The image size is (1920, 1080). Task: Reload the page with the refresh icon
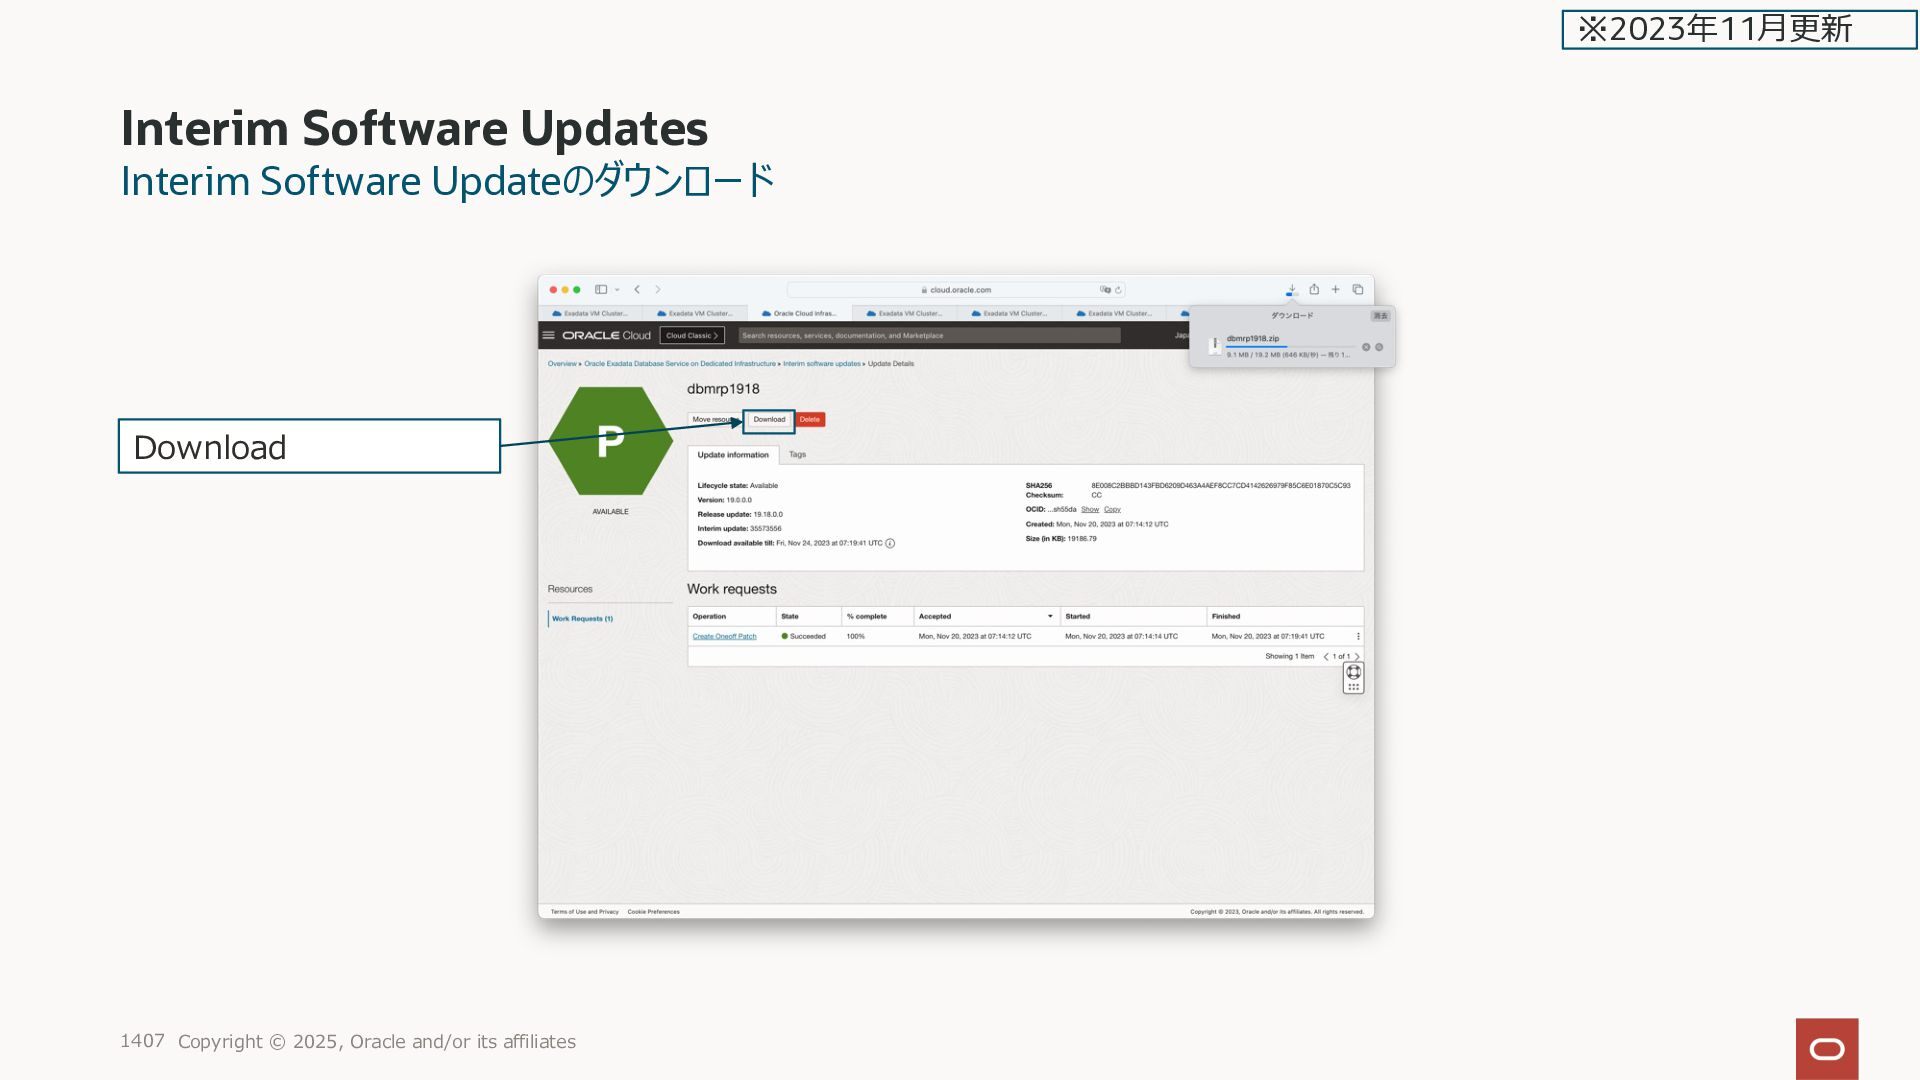coord(1119,290)
